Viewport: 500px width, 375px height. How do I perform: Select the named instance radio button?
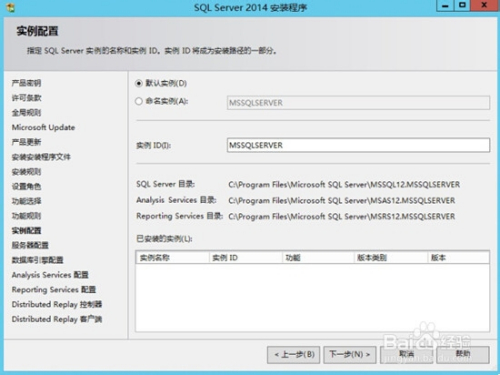click(139, 101)
